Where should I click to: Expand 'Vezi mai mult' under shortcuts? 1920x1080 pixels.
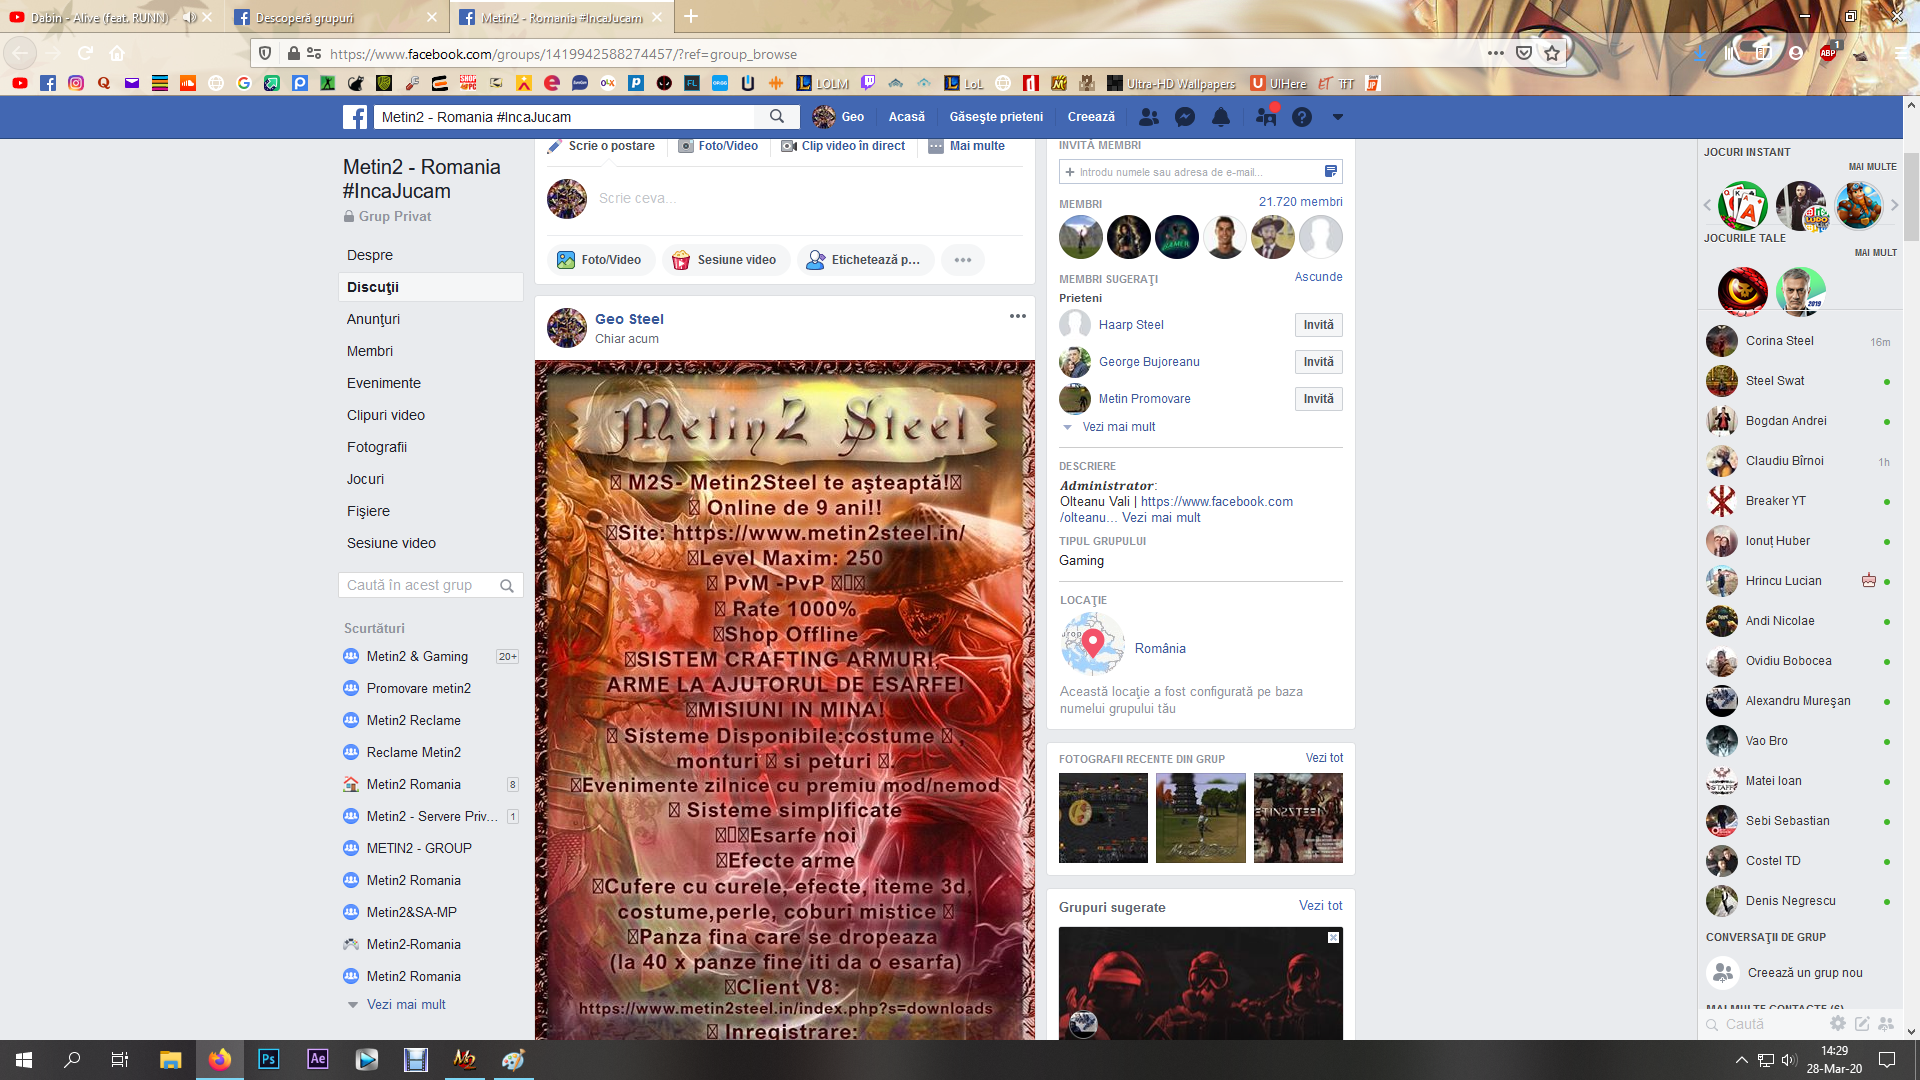point(405,1004)
